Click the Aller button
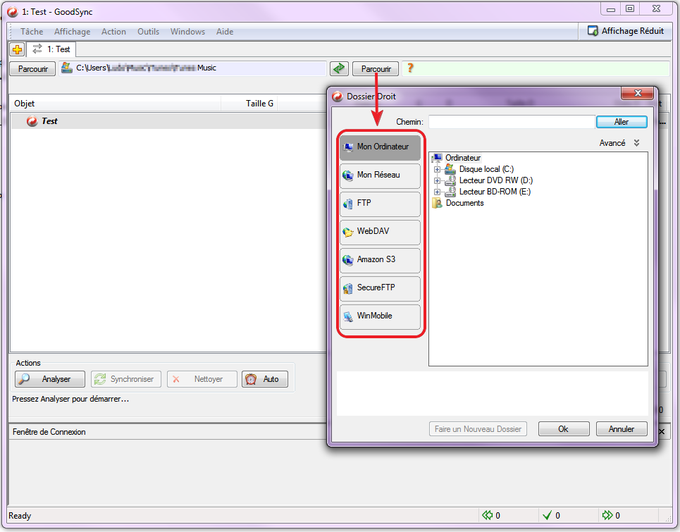This screenshot has height=532, width=680. [621, 122]
